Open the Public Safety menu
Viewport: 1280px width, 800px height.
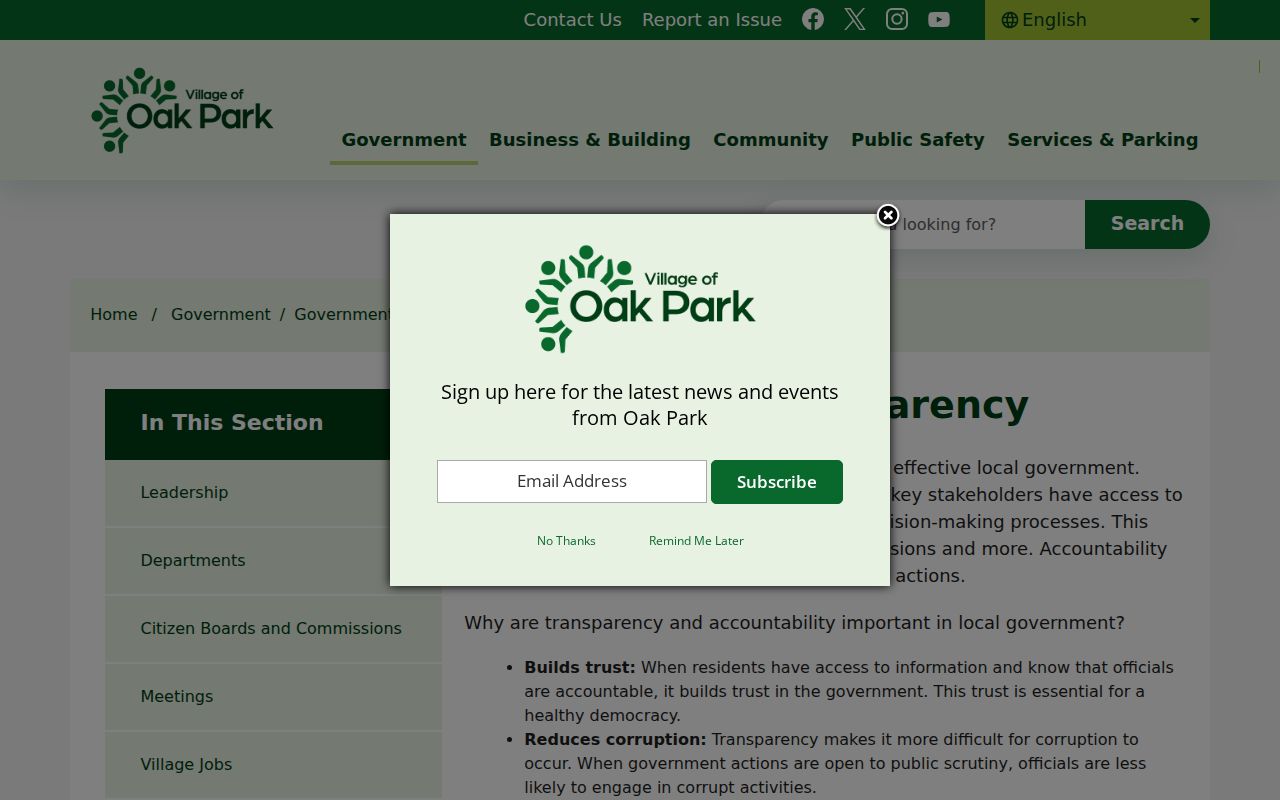pos(918,140)
